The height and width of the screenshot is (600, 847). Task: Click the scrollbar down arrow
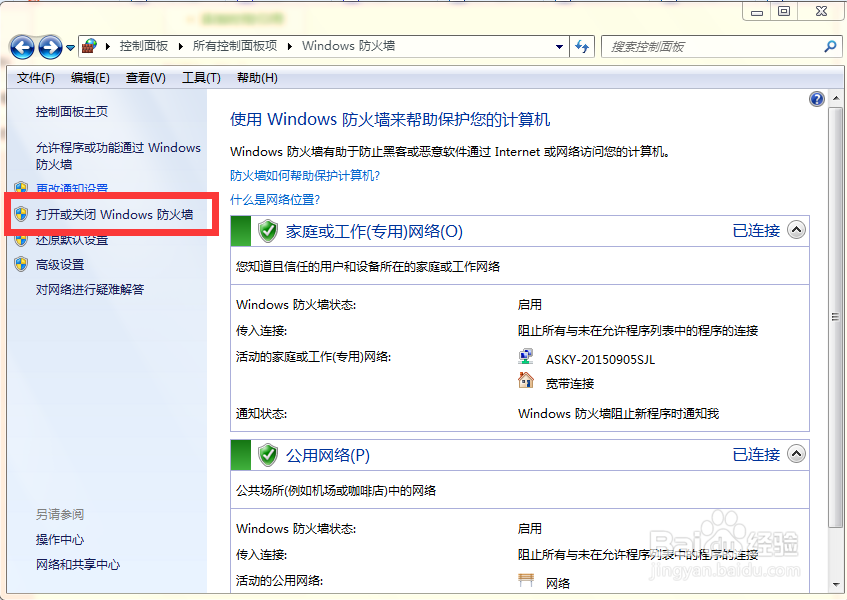836,584
